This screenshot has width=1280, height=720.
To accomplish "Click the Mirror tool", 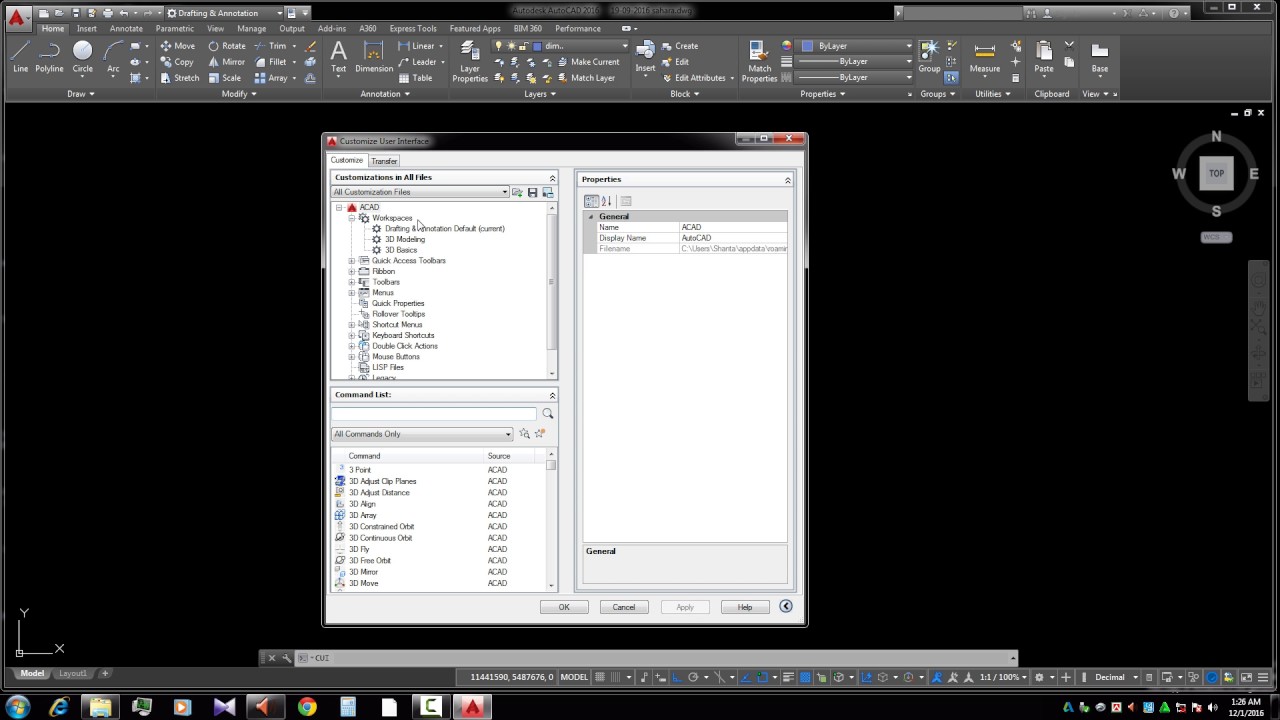I will point(226,62).
